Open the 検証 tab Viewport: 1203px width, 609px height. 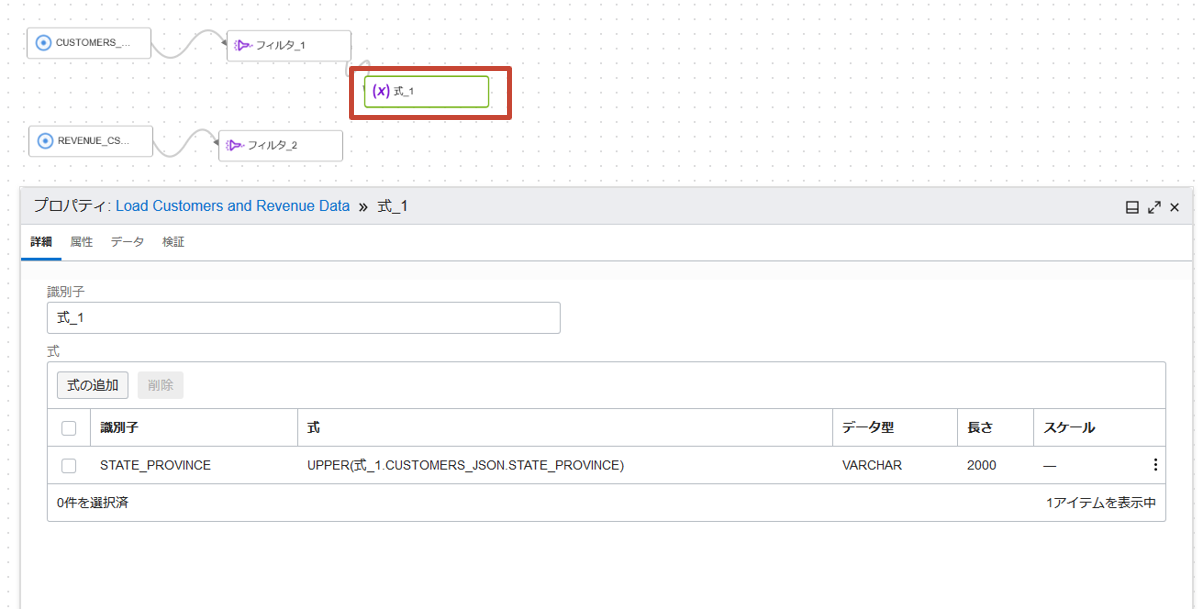173,242
